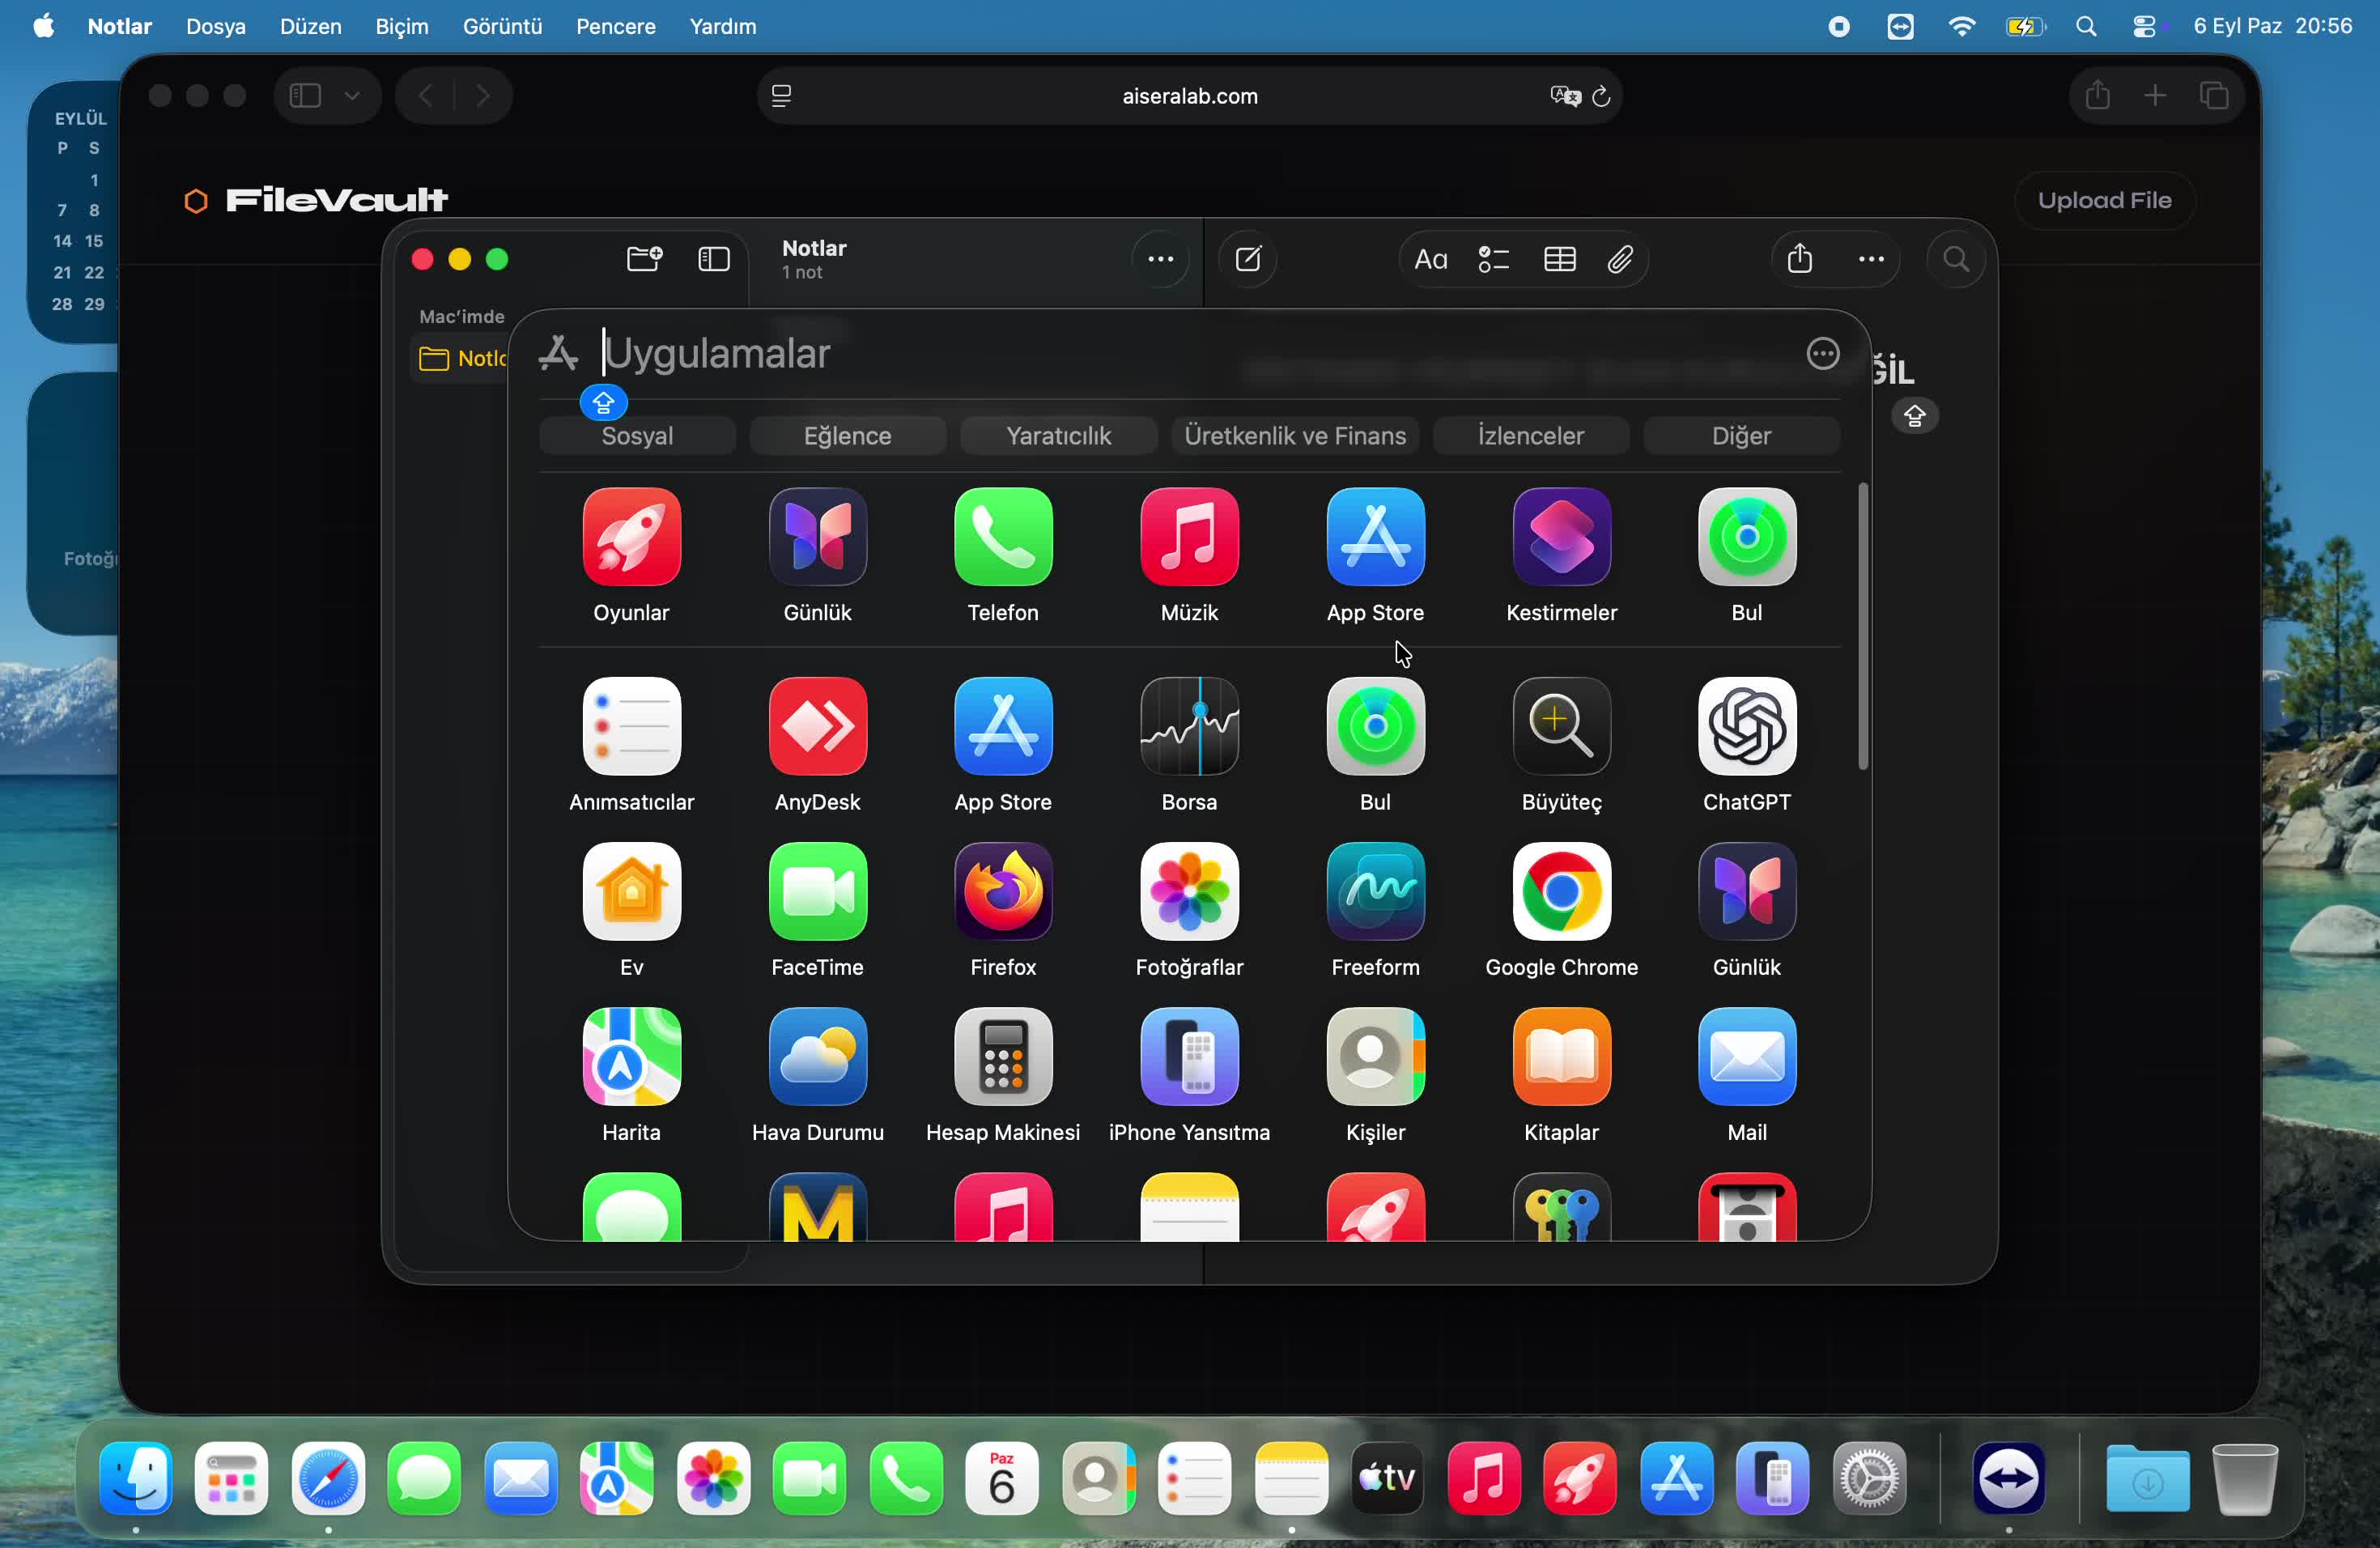This screenshot has width=2380, height=1548.
Task: Open the Düzen menu
Action: 310,26
